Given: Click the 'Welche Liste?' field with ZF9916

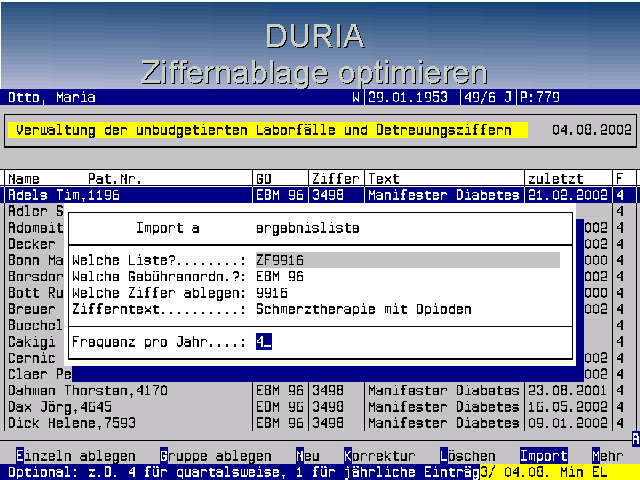Looking at the screenshot, I should click(408, 260).
